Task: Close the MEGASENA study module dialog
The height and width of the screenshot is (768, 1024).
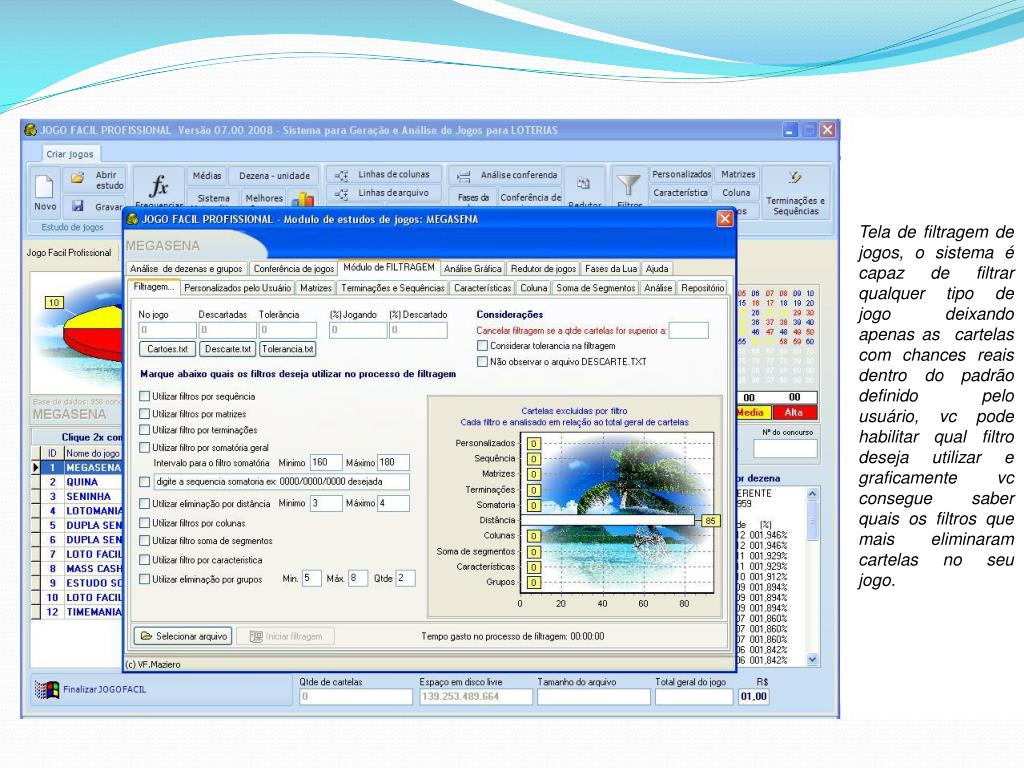Action: pyautogui.click(x=724, y=219)
